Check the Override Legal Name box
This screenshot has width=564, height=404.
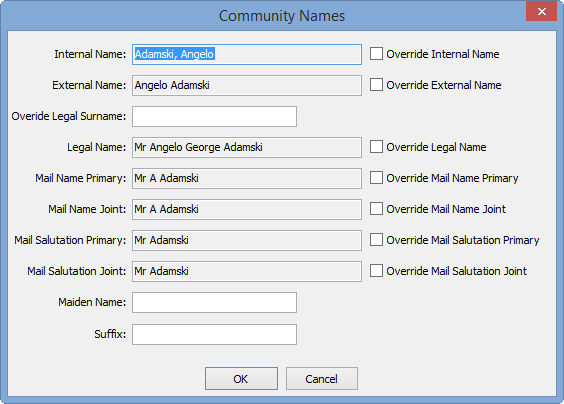pos(376,147)
